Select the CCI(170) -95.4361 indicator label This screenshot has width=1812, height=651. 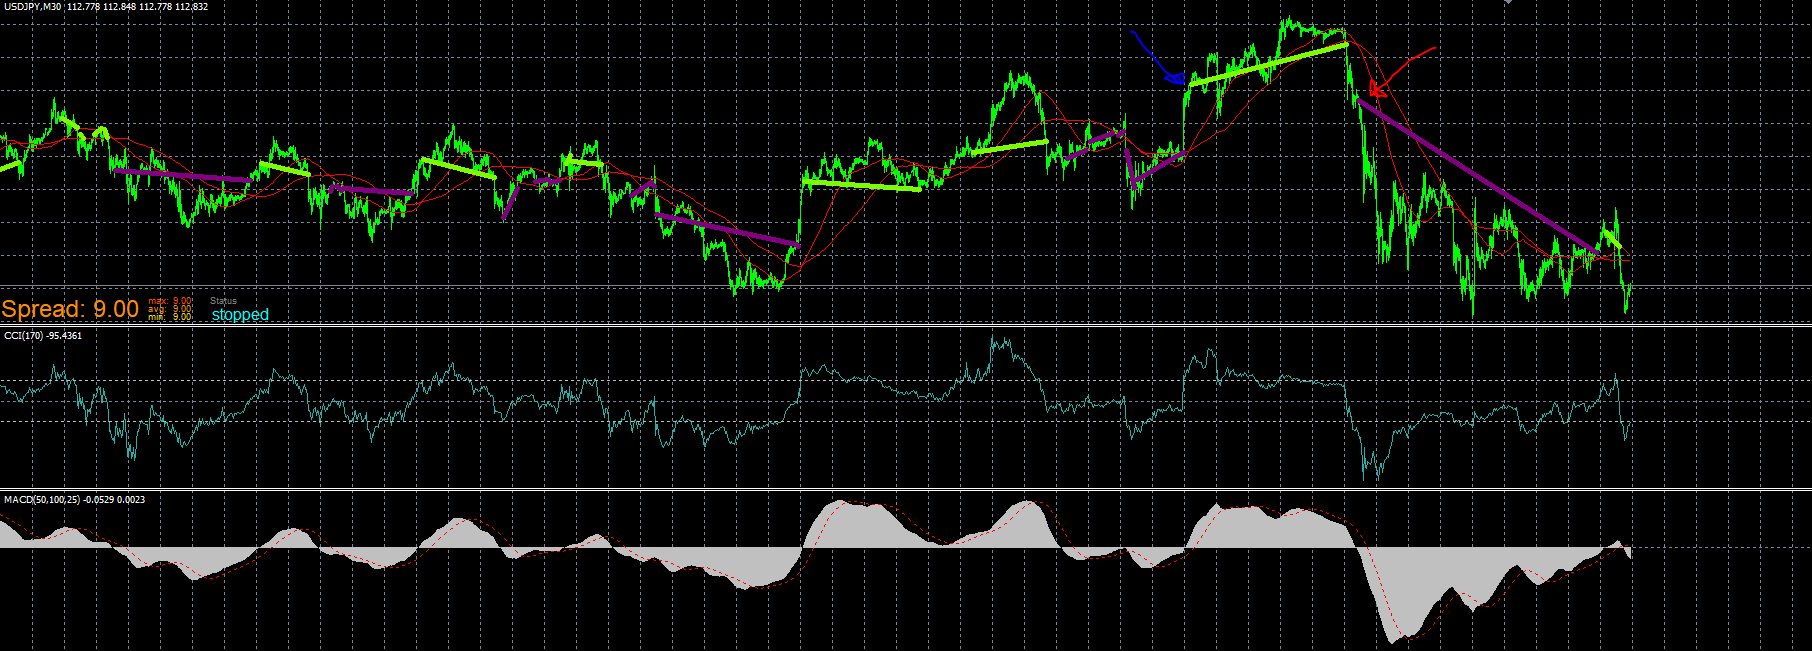pos(43,336)
